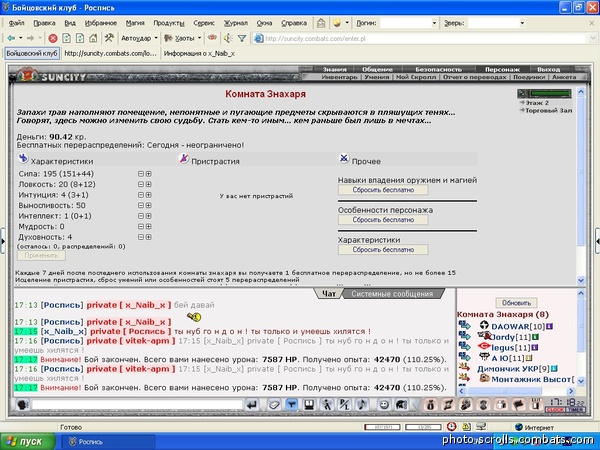Screen dimensions: 600x450
Task: Click the red lips icon in toolbar
Action: pos(212,38)
